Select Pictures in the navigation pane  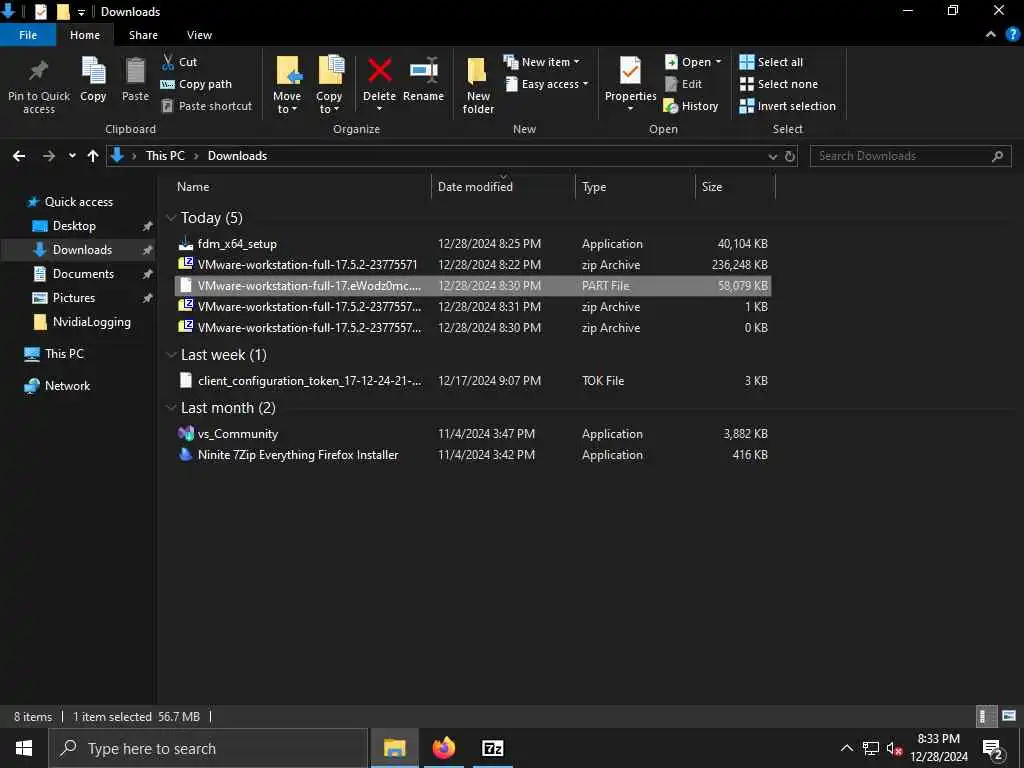[74, 298]
